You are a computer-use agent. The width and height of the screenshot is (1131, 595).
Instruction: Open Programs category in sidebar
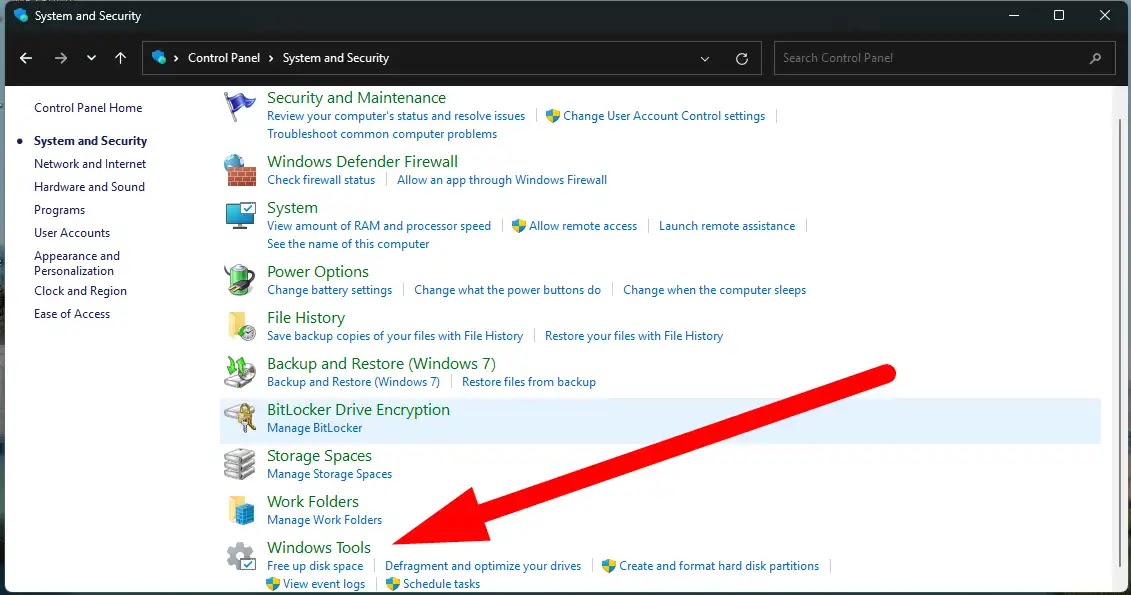59,210
